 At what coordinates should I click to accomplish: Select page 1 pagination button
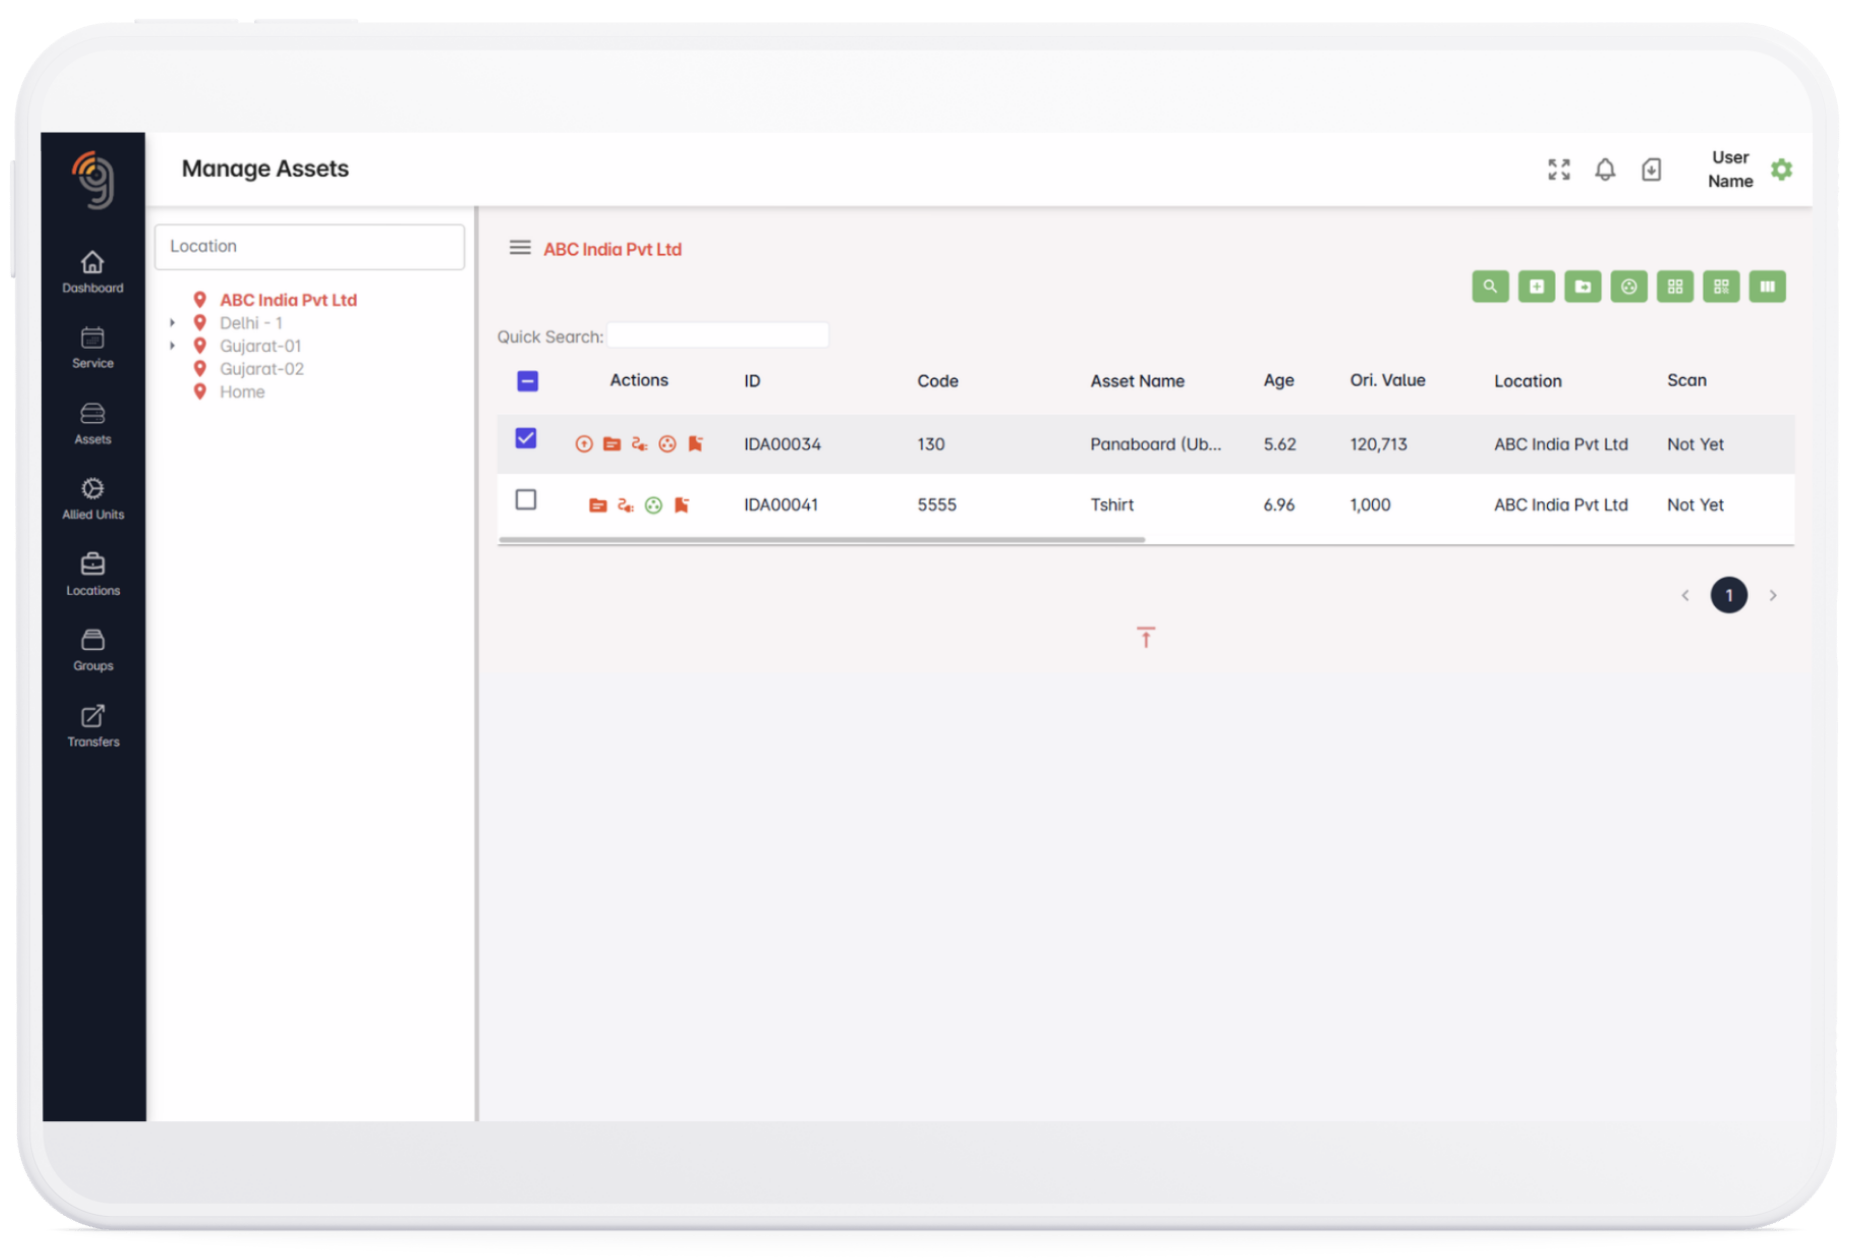tap(1728, 595)
